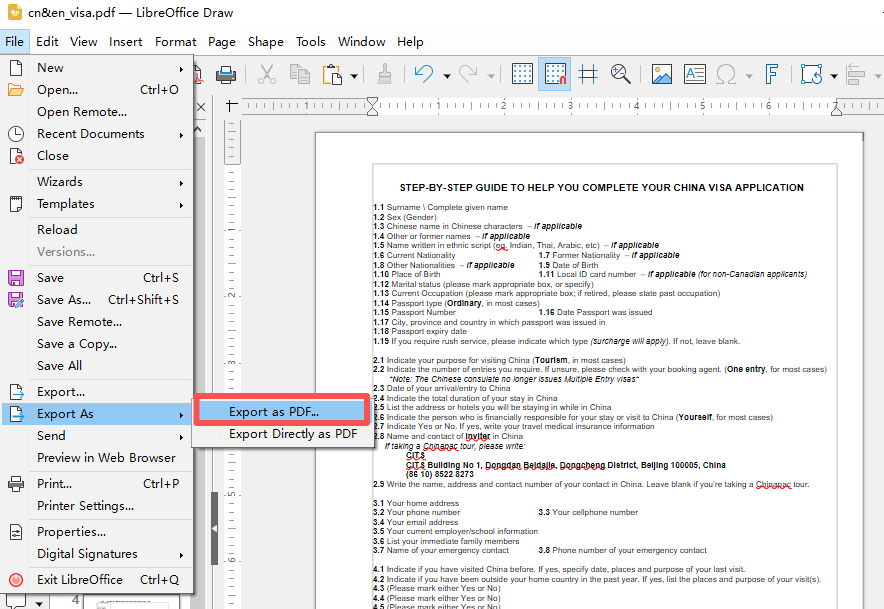Click the Insert Special Character omega icon
The height and width of the screenshot is (609, 884).
click(x=726, y=74)
